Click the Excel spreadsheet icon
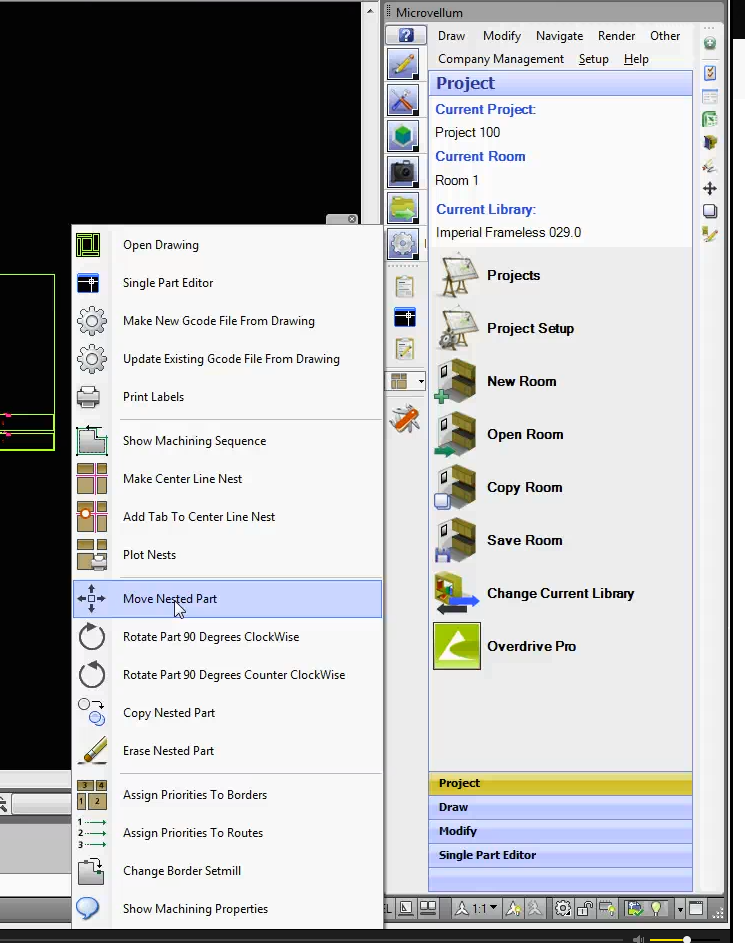The width and height of the screenshot is (745, 943). click(x=710, y=119)
